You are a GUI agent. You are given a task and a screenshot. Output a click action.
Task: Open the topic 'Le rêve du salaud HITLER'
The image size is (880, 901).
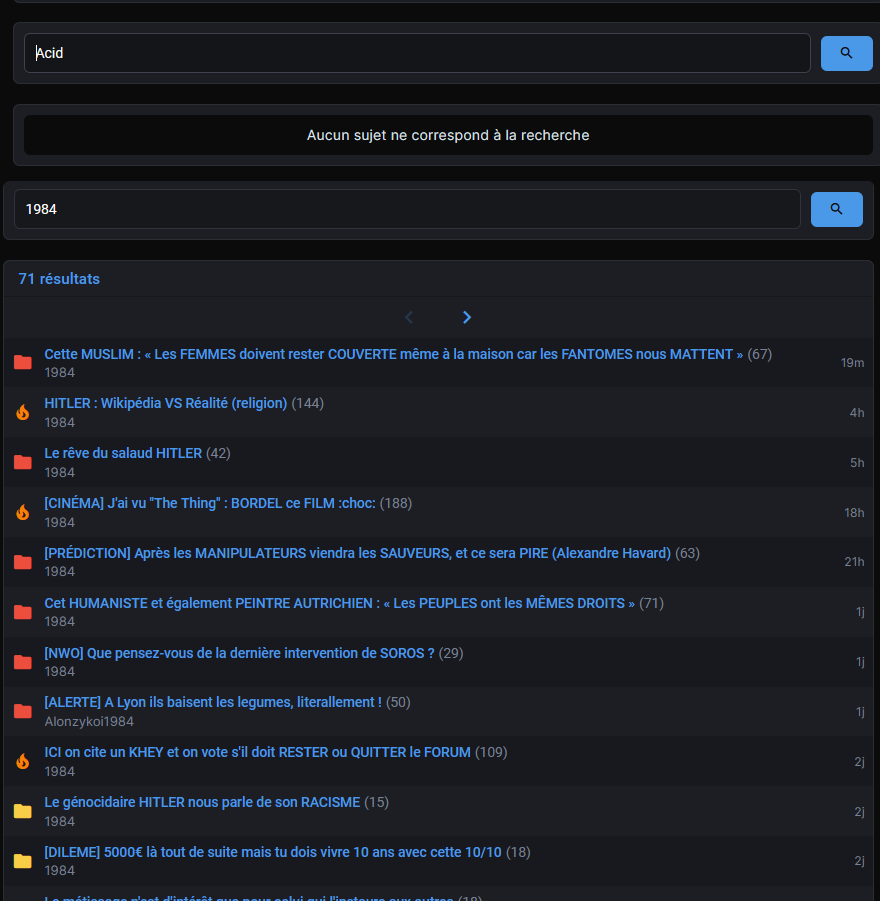(x=123, y=453)
